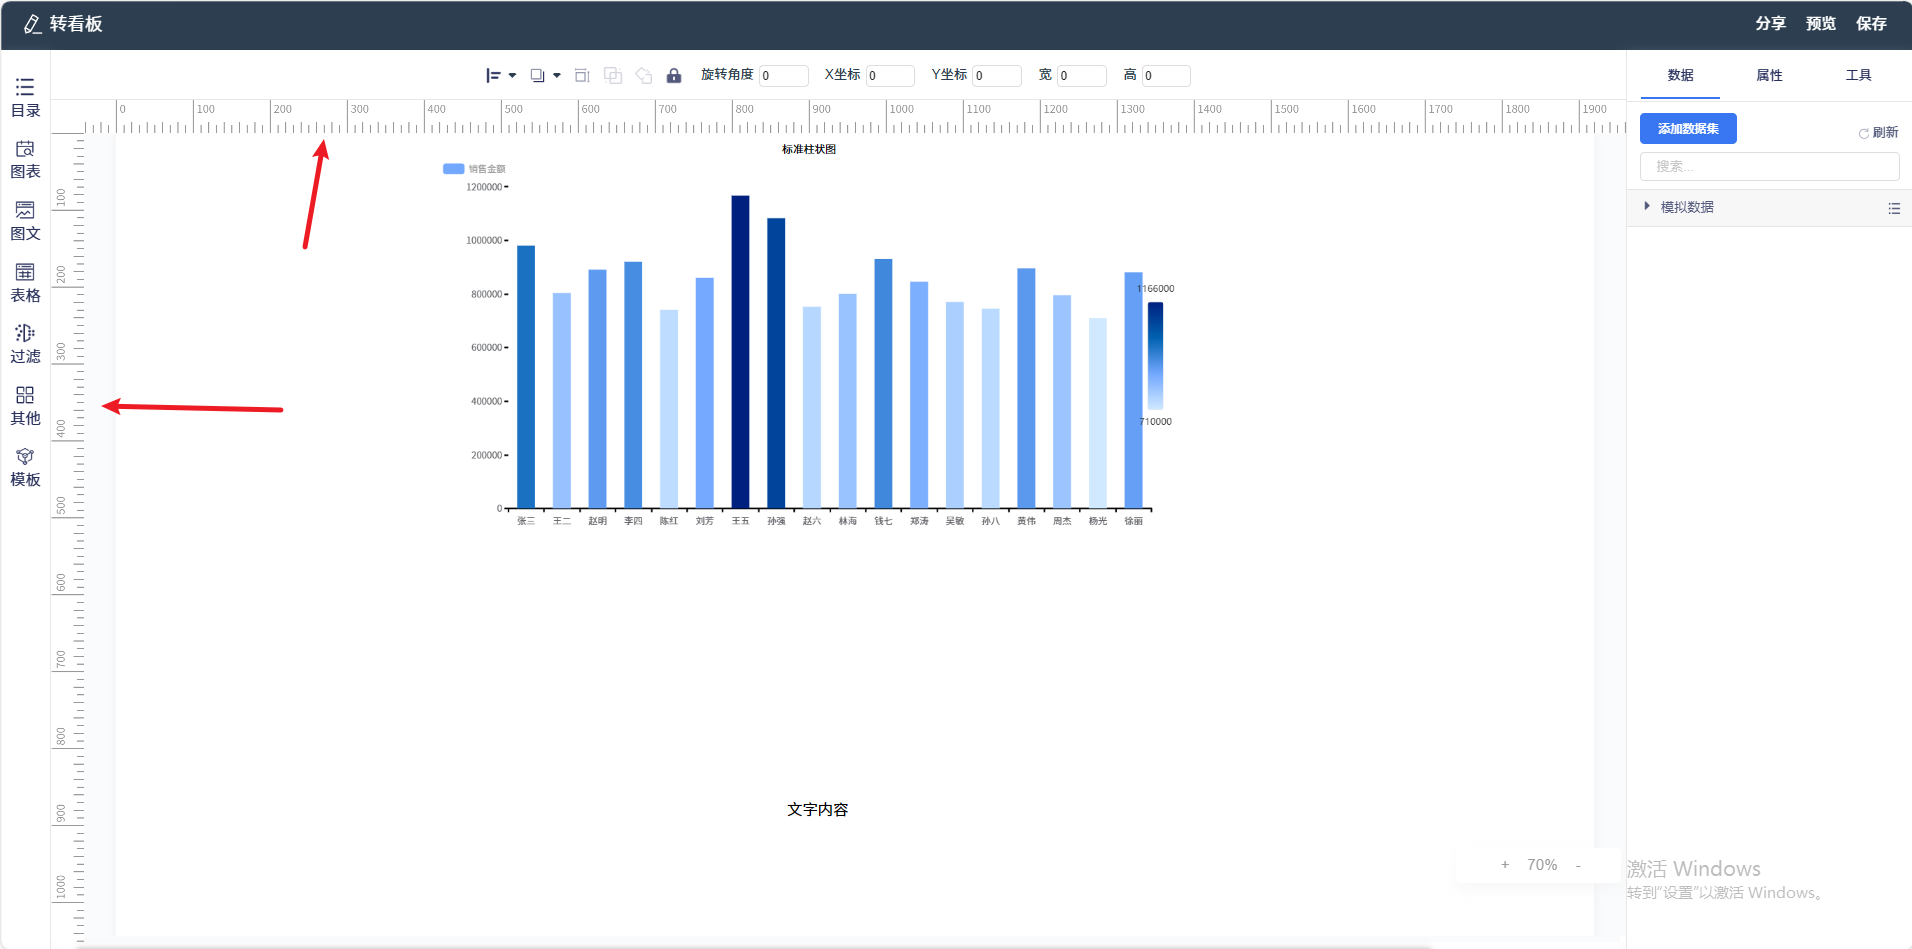This screenshot has width=1912, height=949.
Task: Switch to the 工具 tab
Action: coord(1858,76)
